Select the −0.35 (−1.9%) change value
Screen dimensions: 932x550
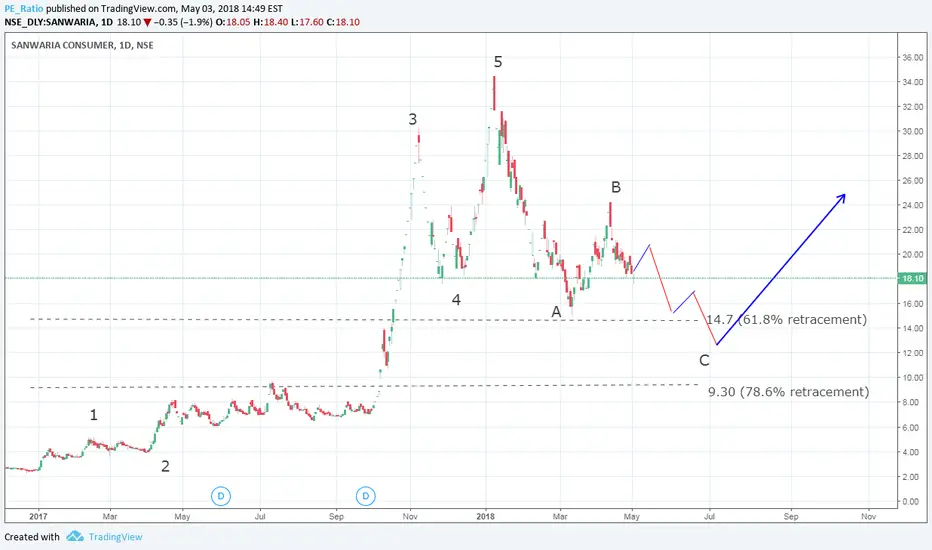click(x=183, y=22)
